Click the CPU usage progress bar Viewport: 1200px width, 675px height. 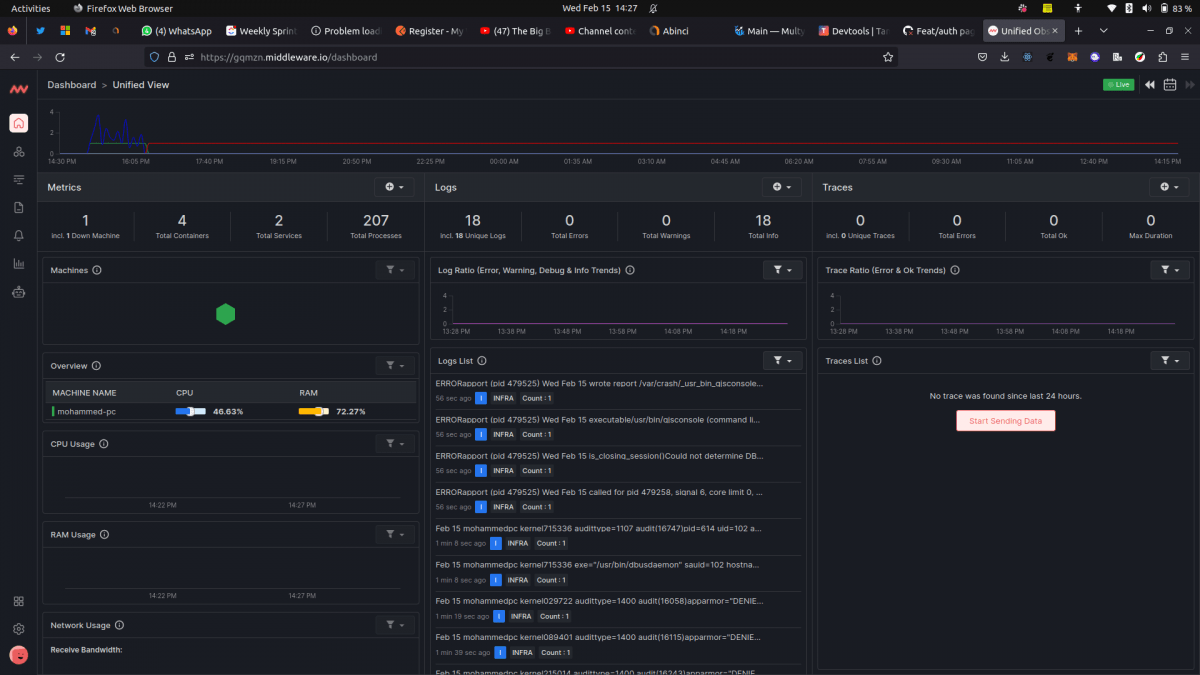[x=190, y=411]
